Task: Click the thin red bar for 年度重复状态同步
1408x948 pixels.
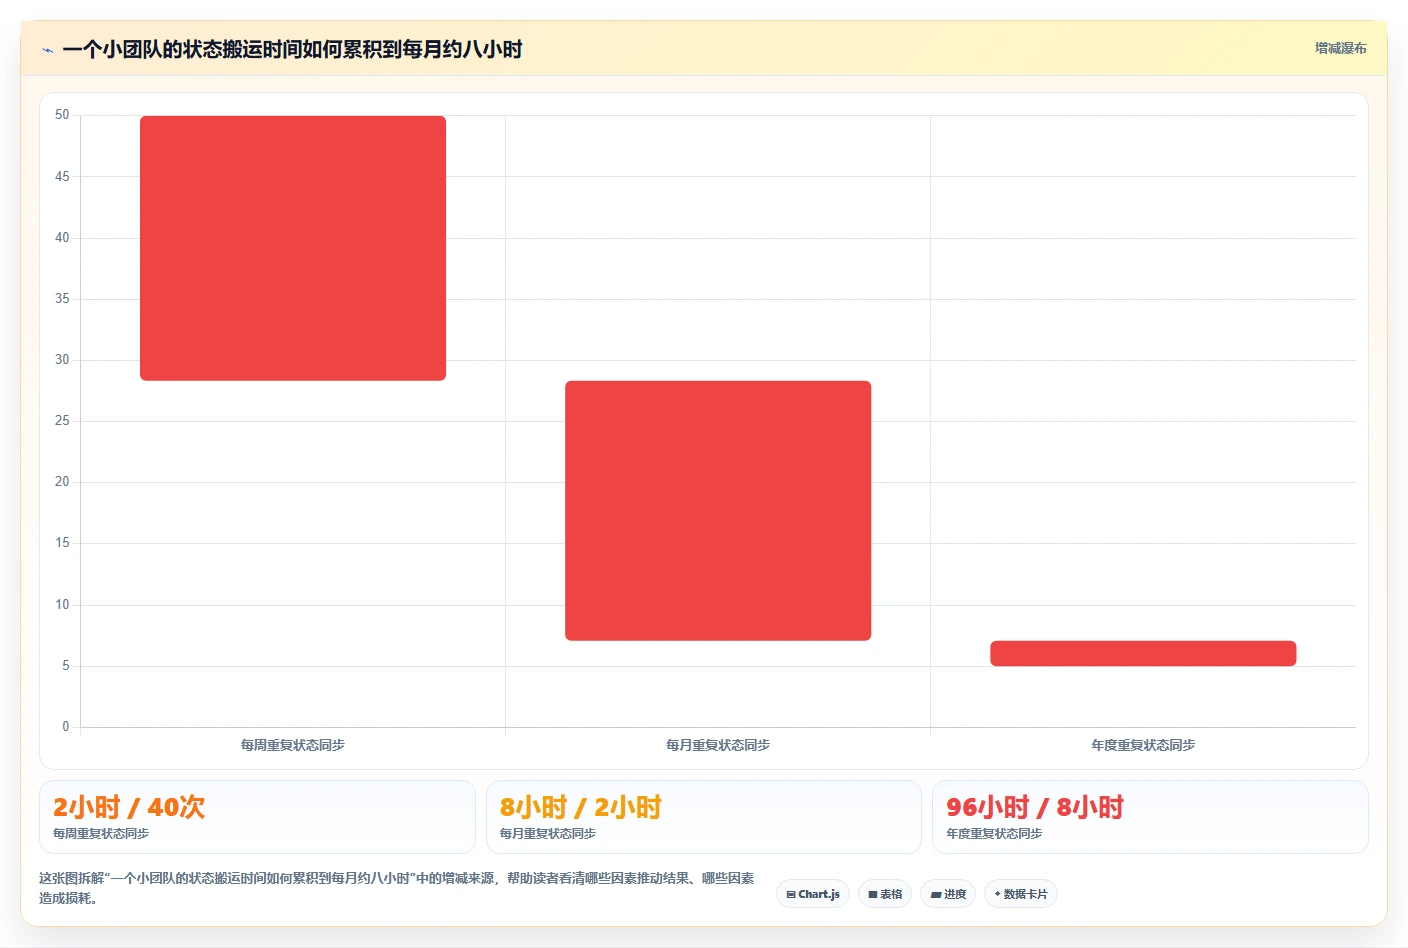Action: 1143,653
